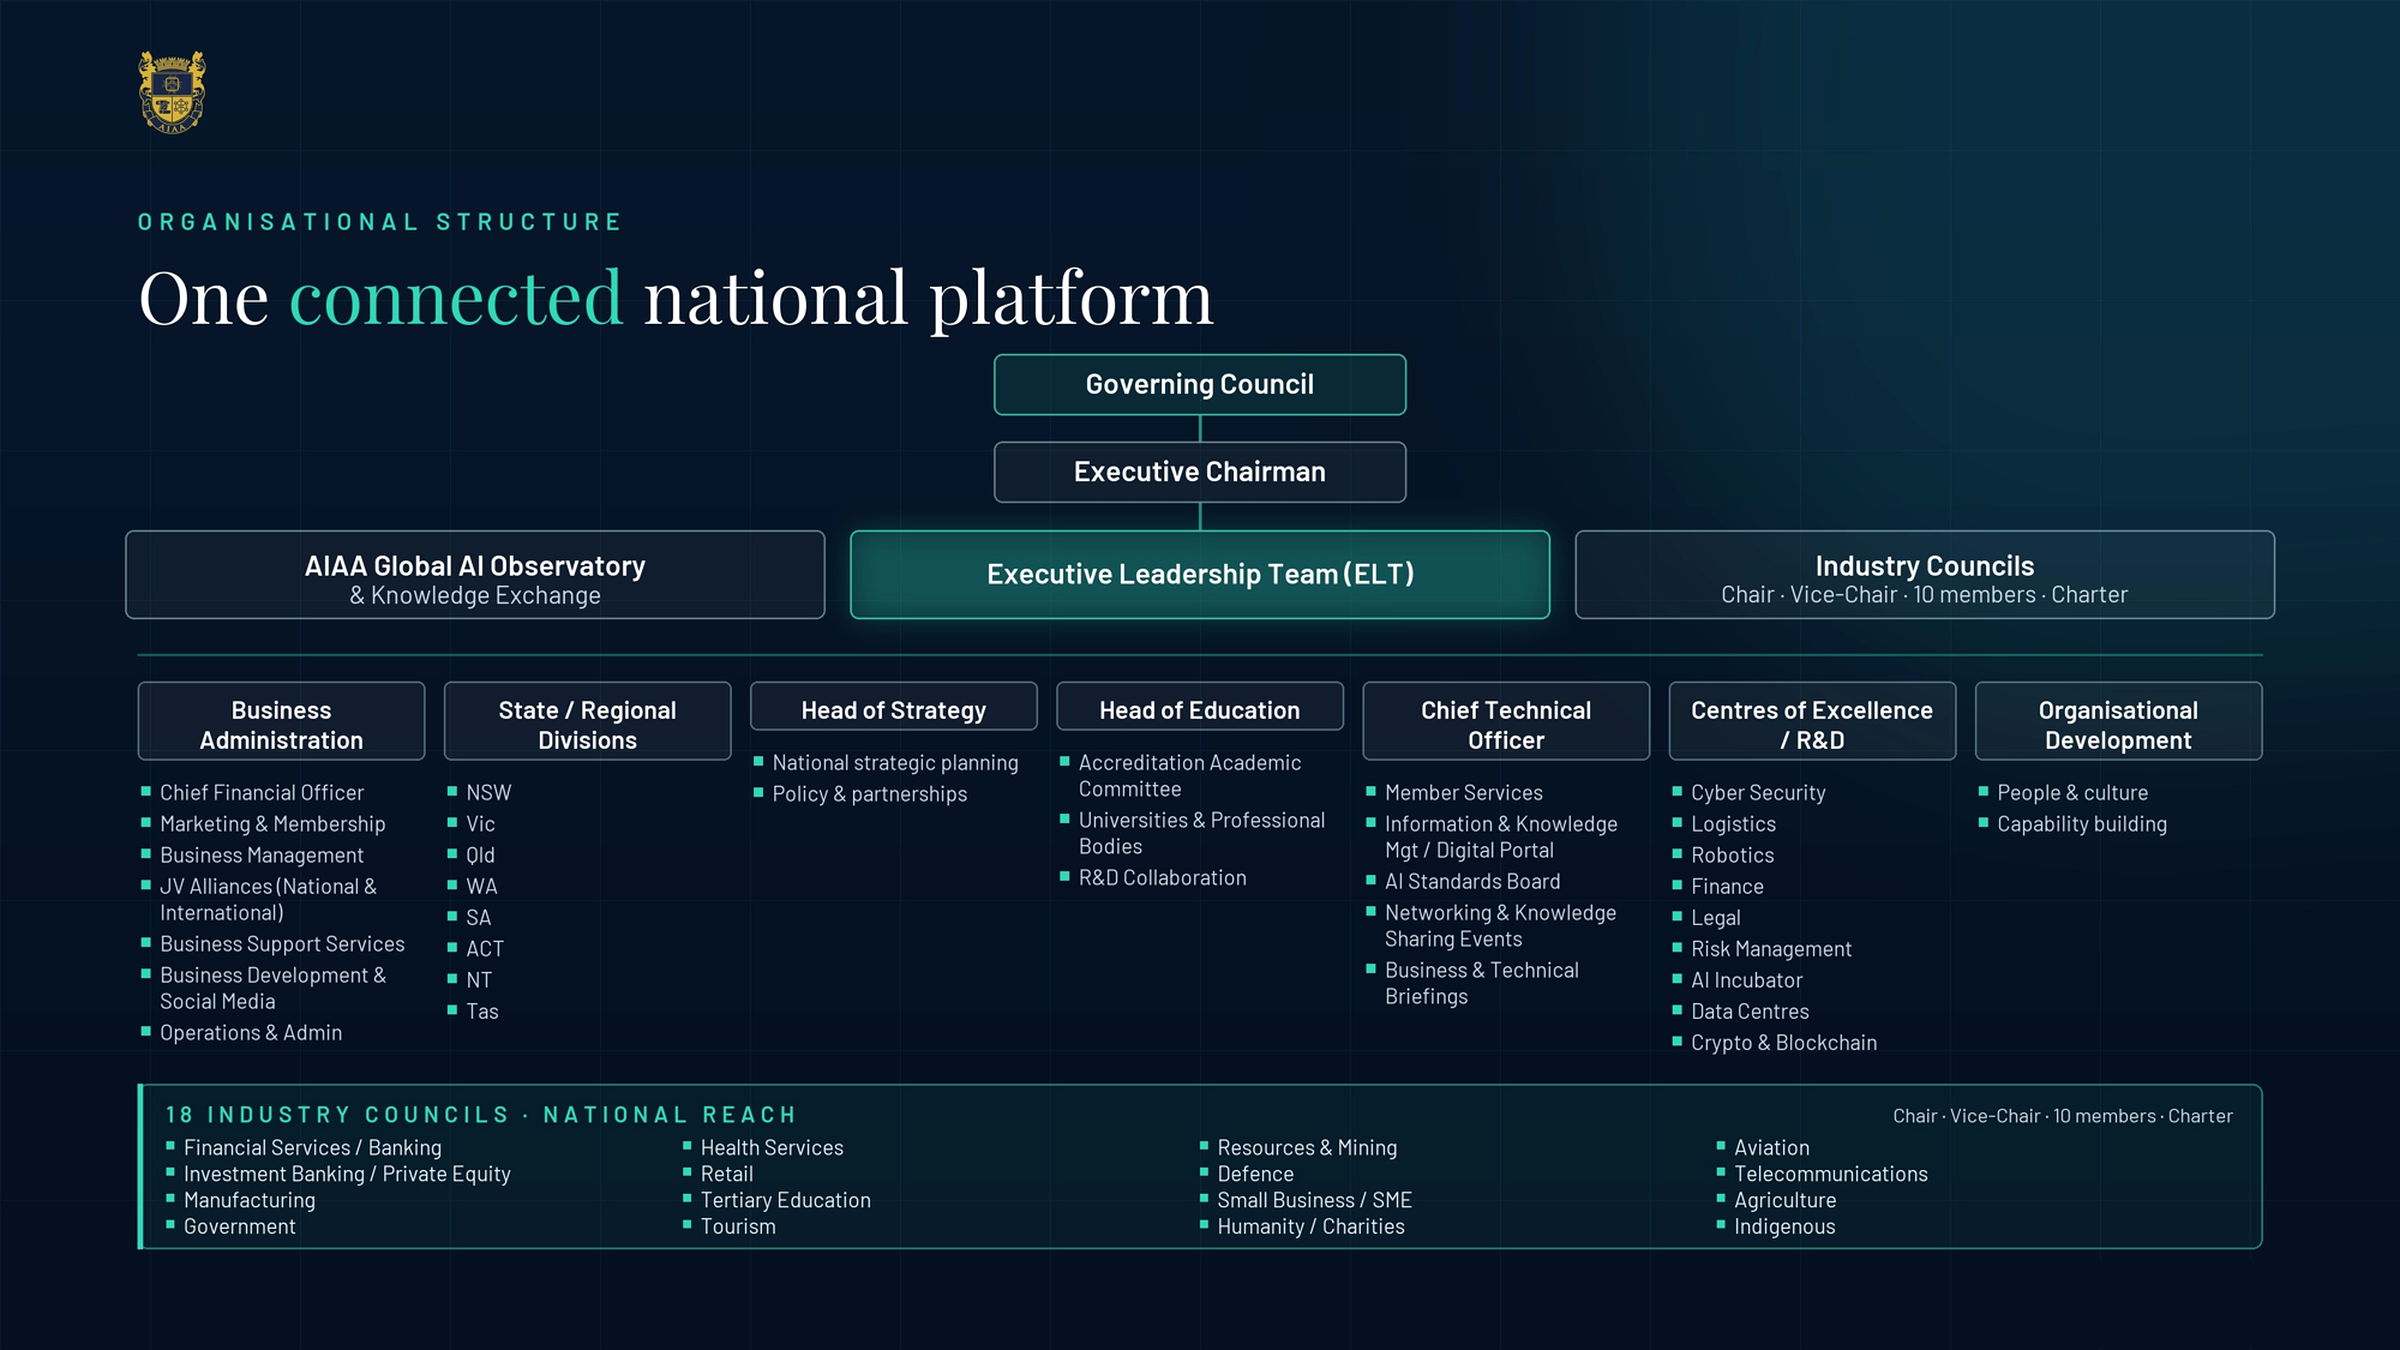Select 'Resources & Mining' council
The height and width of the screenshot is (1350, 2400).
tap(1307, 1148)
